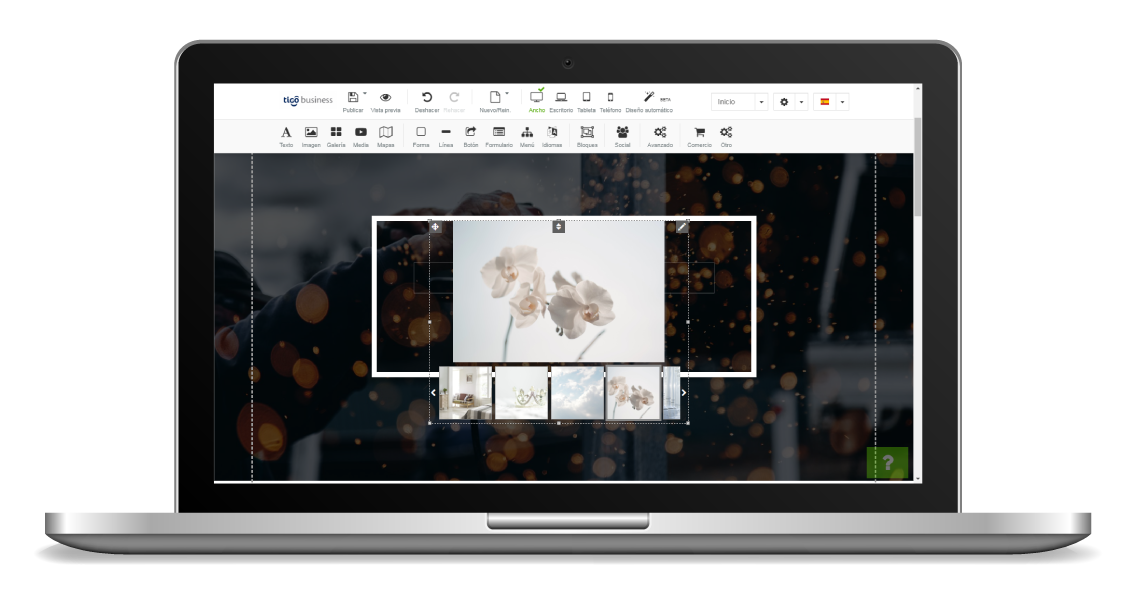
Task: Select the Texto tool
Action: point(286,135)
